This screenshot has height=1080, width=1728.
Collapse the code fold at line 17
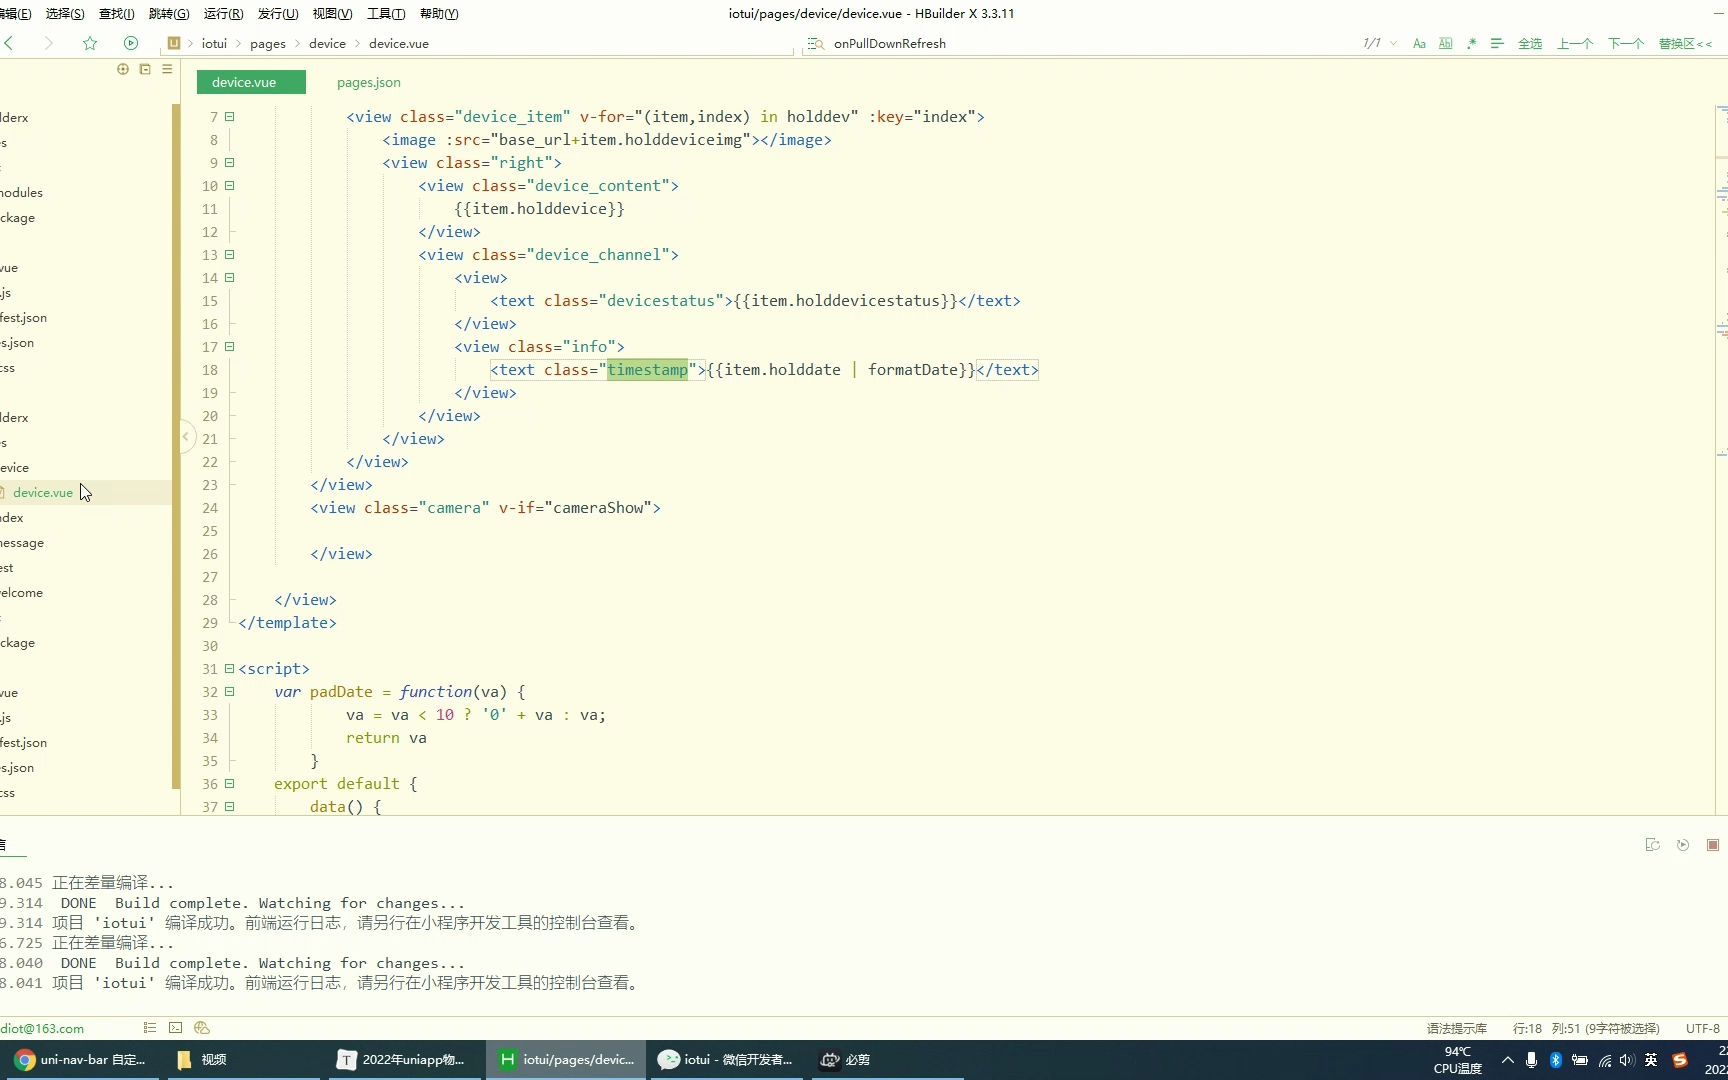229,347
